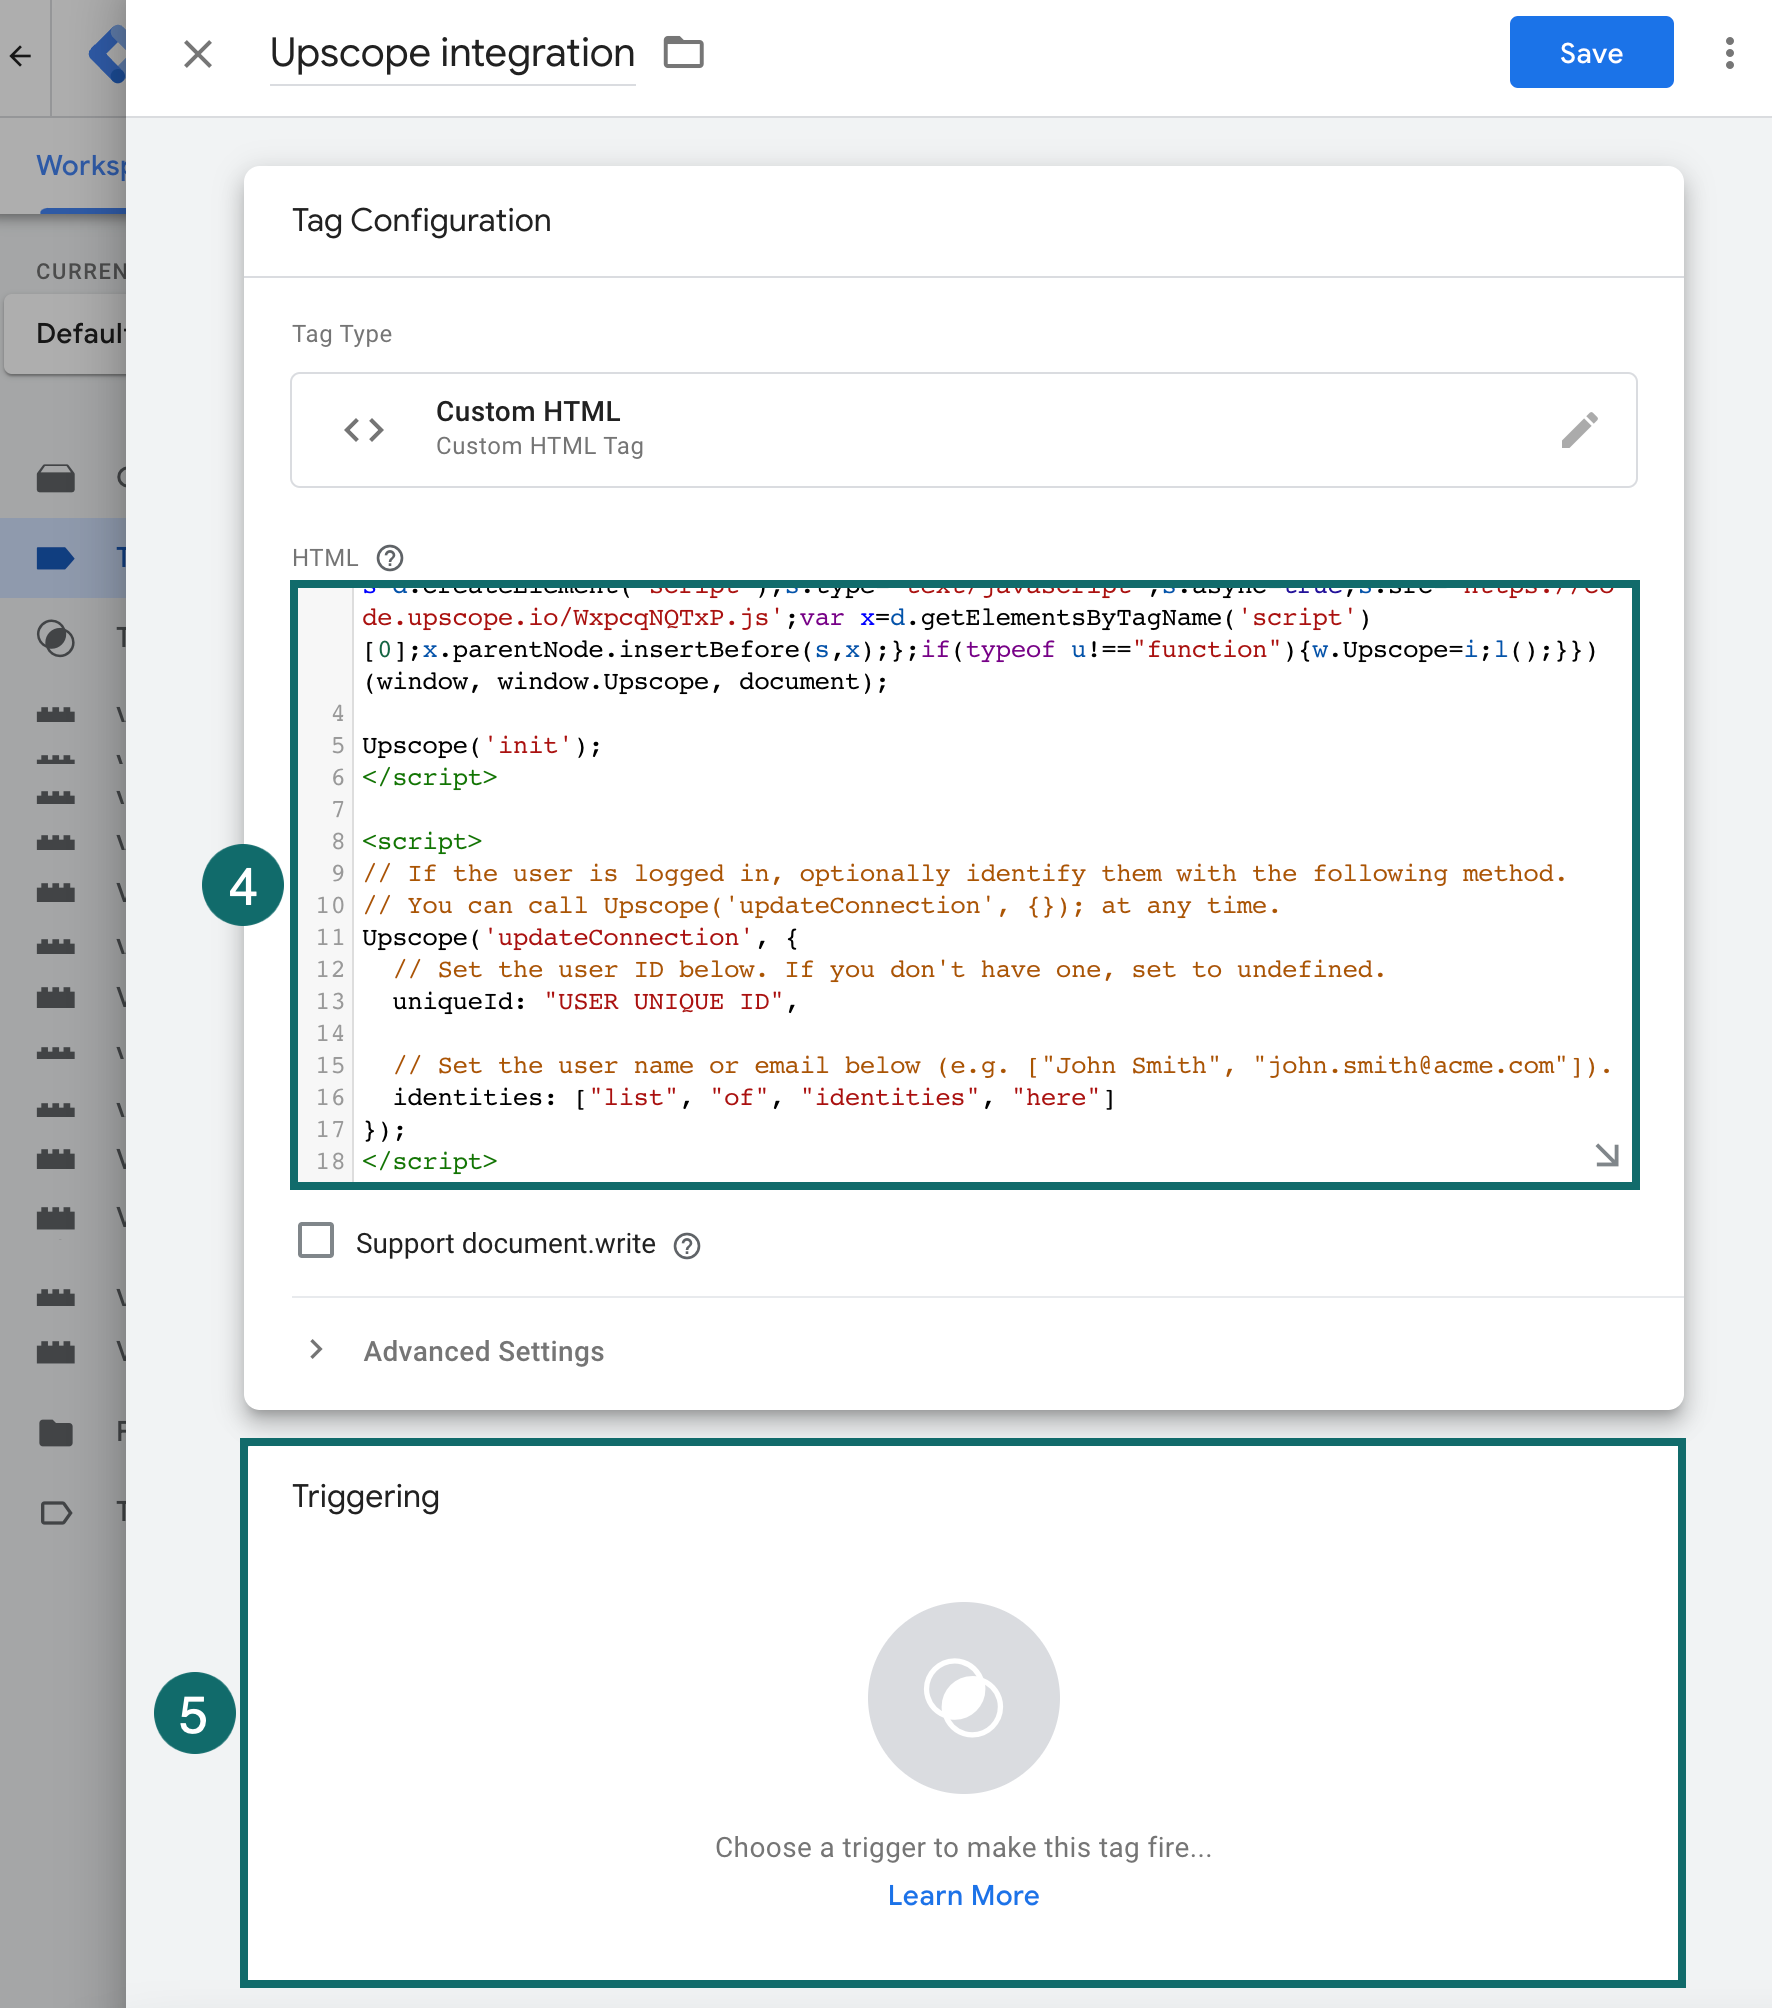Click the Upscope integration tag name field

pos(452,54)
